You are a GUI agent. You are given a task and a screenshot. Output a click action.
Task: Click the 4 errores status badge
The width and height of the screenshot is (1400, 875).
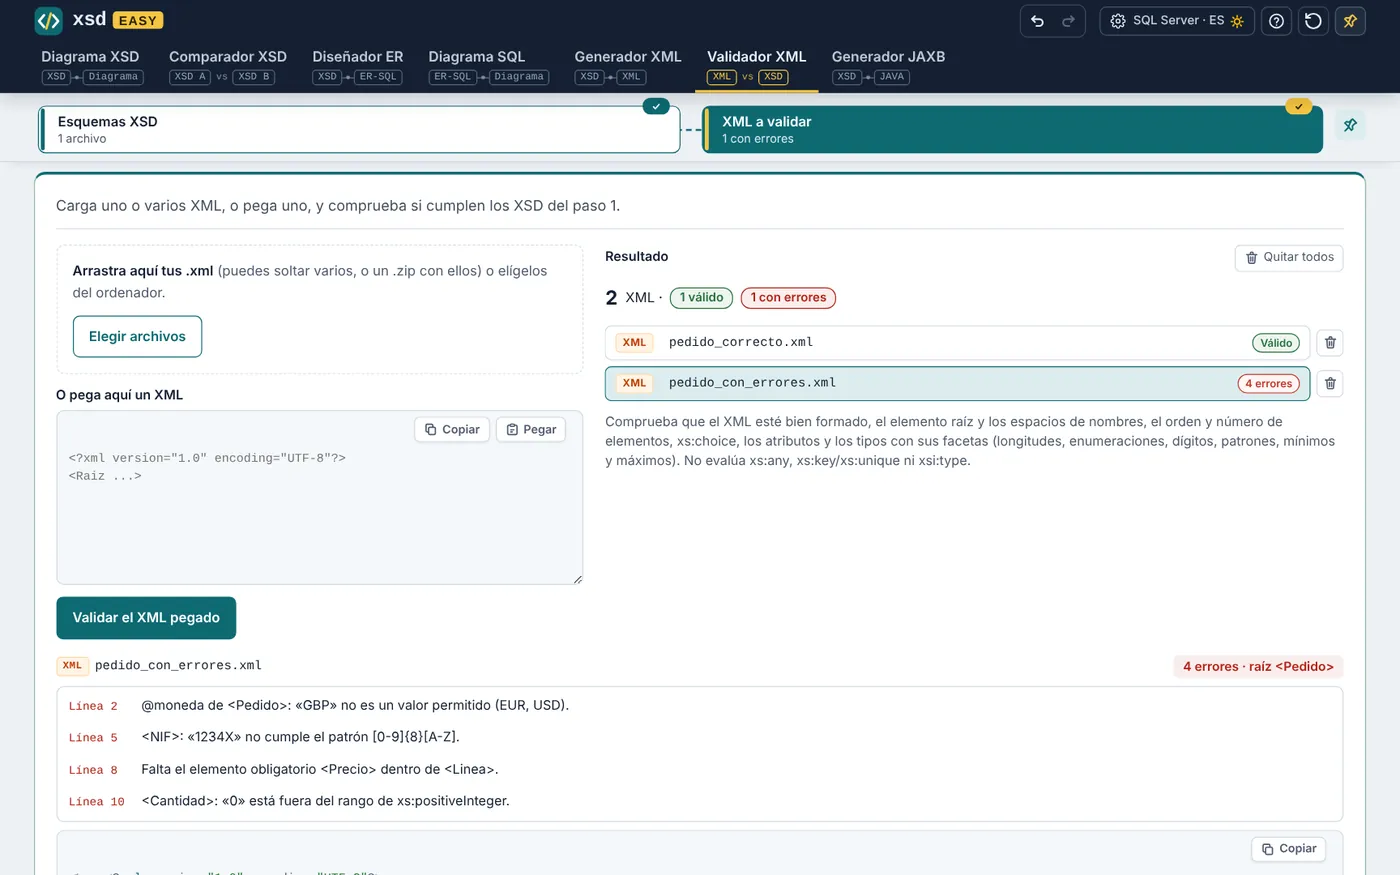pyautogui.click(x=1269, y=383)
